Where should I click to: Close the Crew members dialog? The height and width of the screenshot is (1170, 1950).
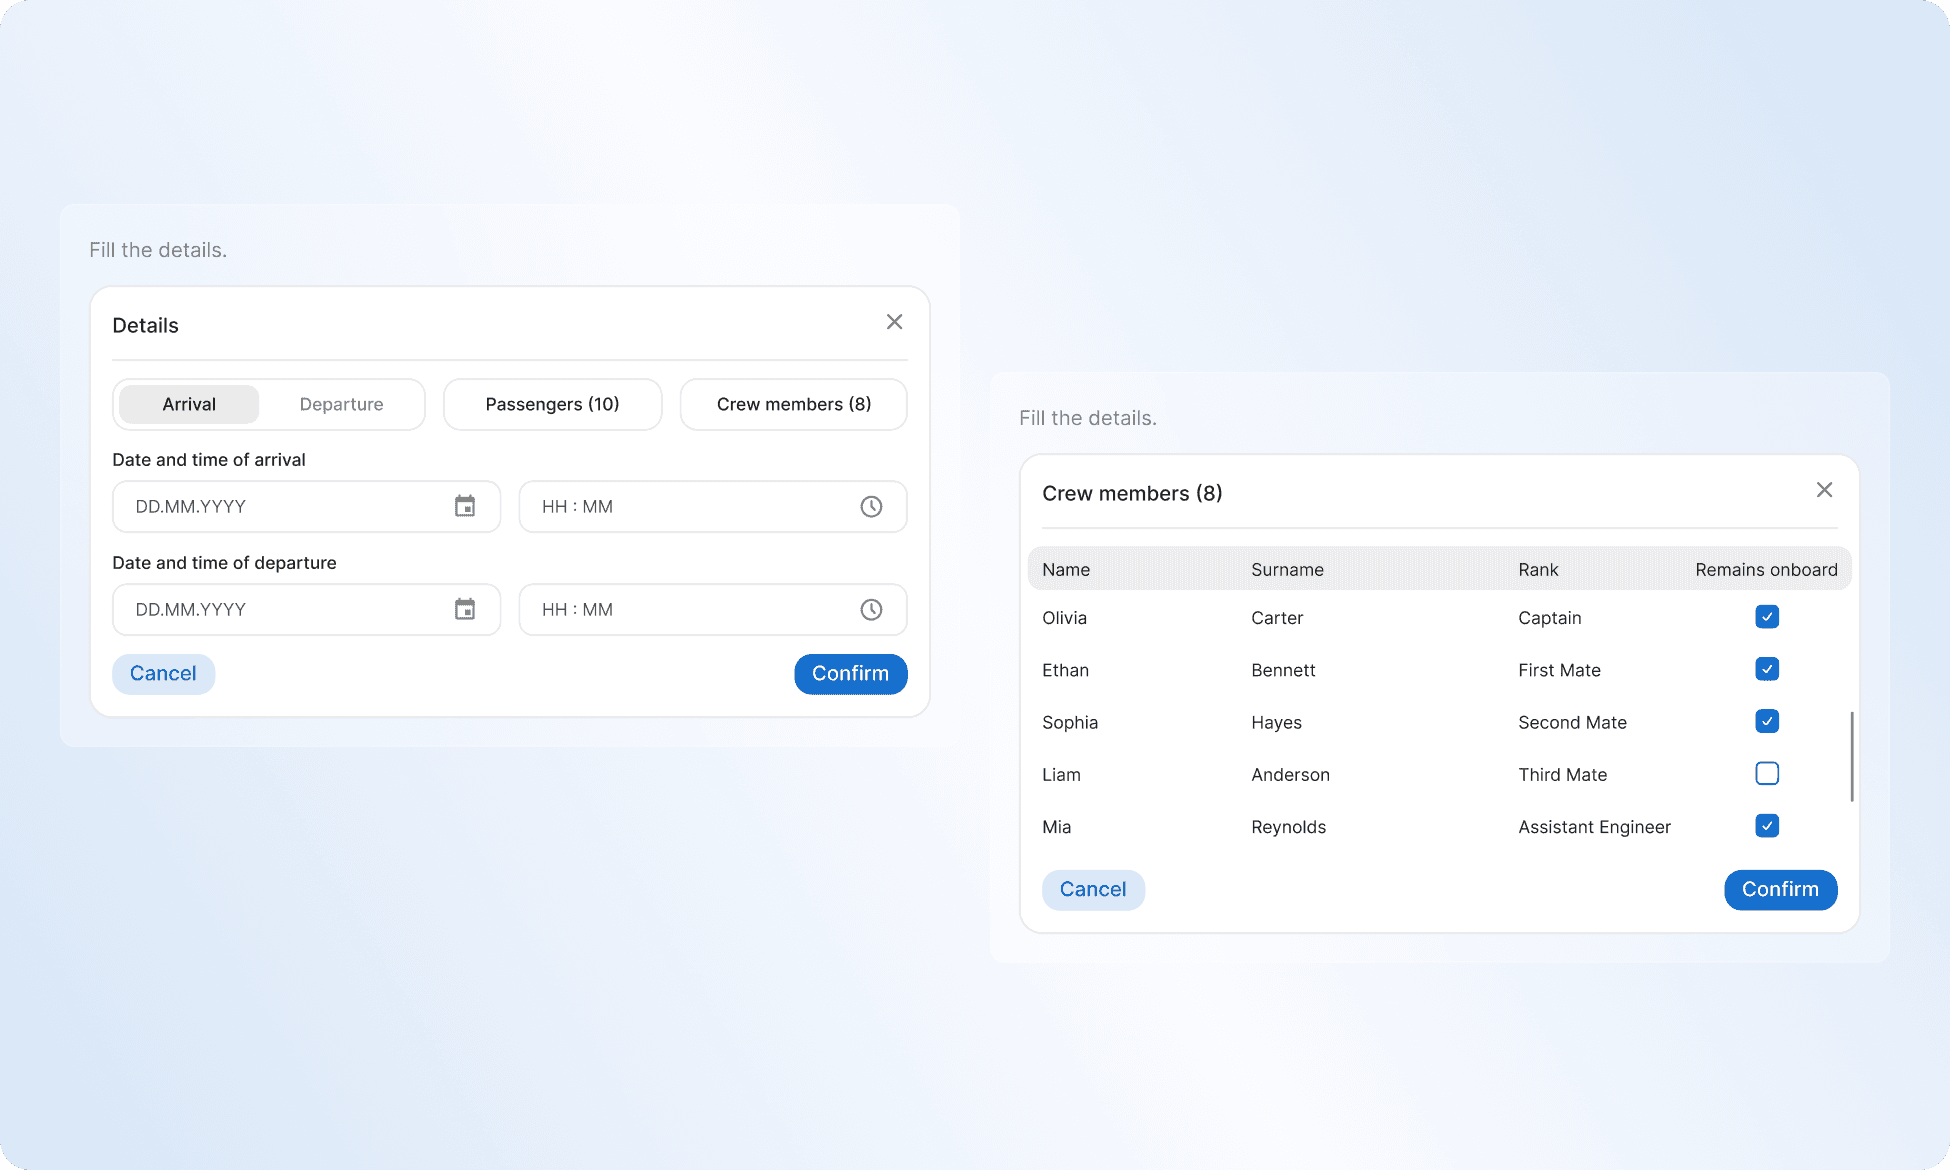[1824, 490]
